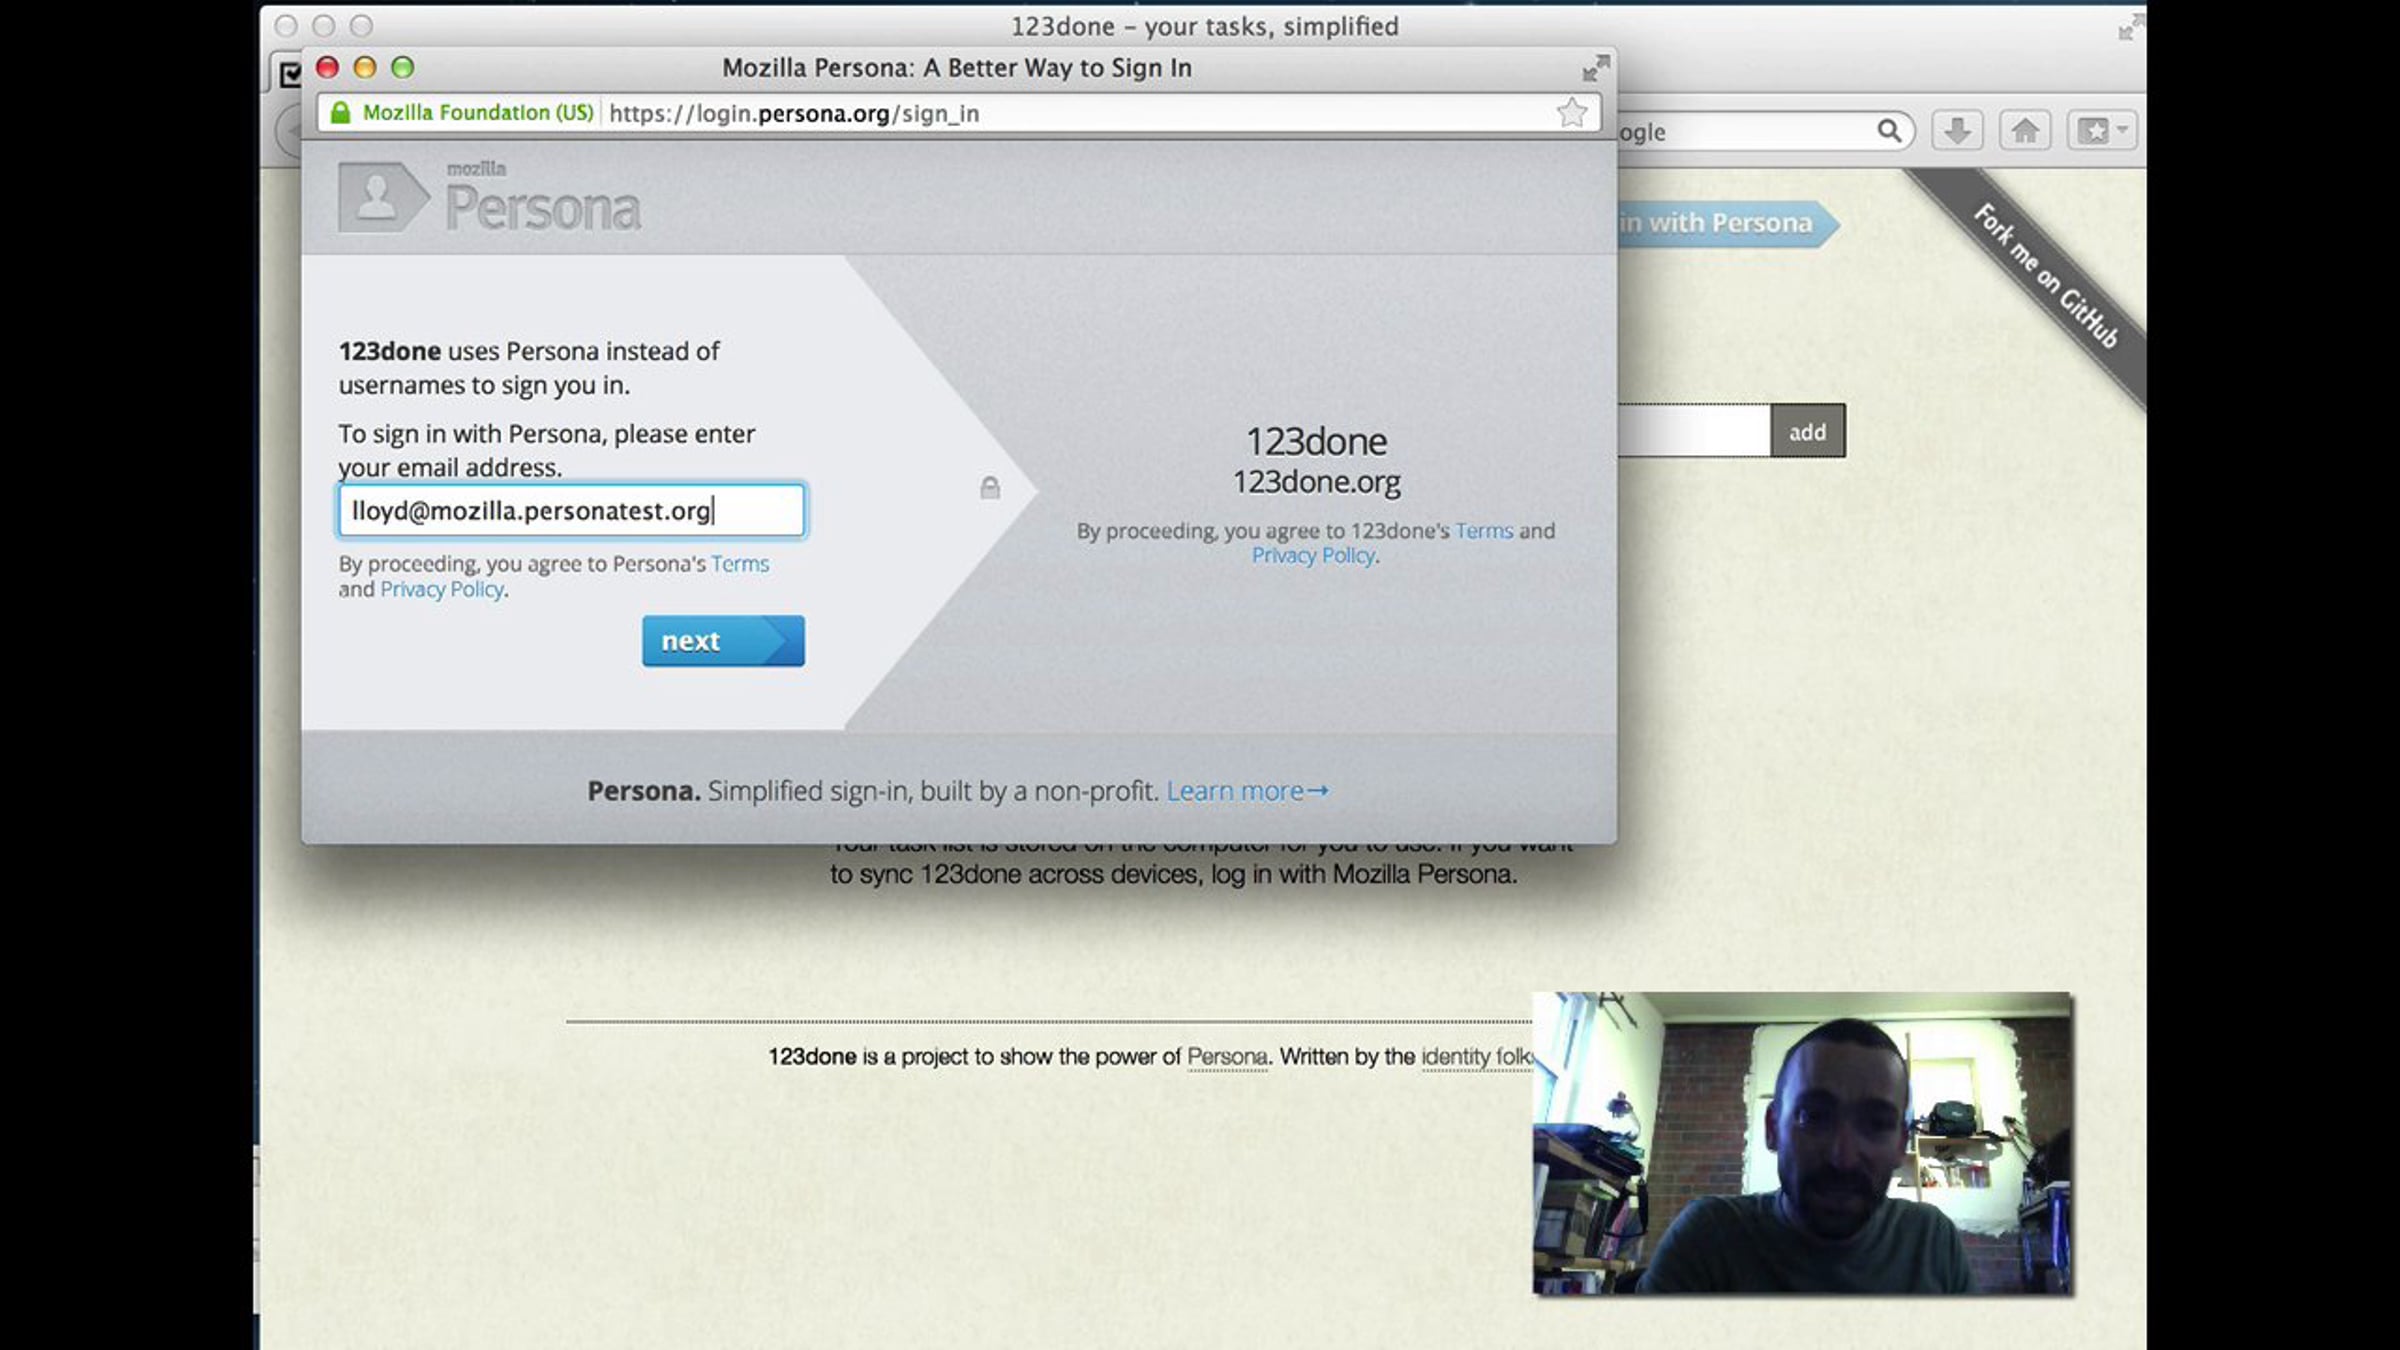Click the Persona logo in the header
Viewport: 2400px width, 1350px height.
(x=490, y=197)
